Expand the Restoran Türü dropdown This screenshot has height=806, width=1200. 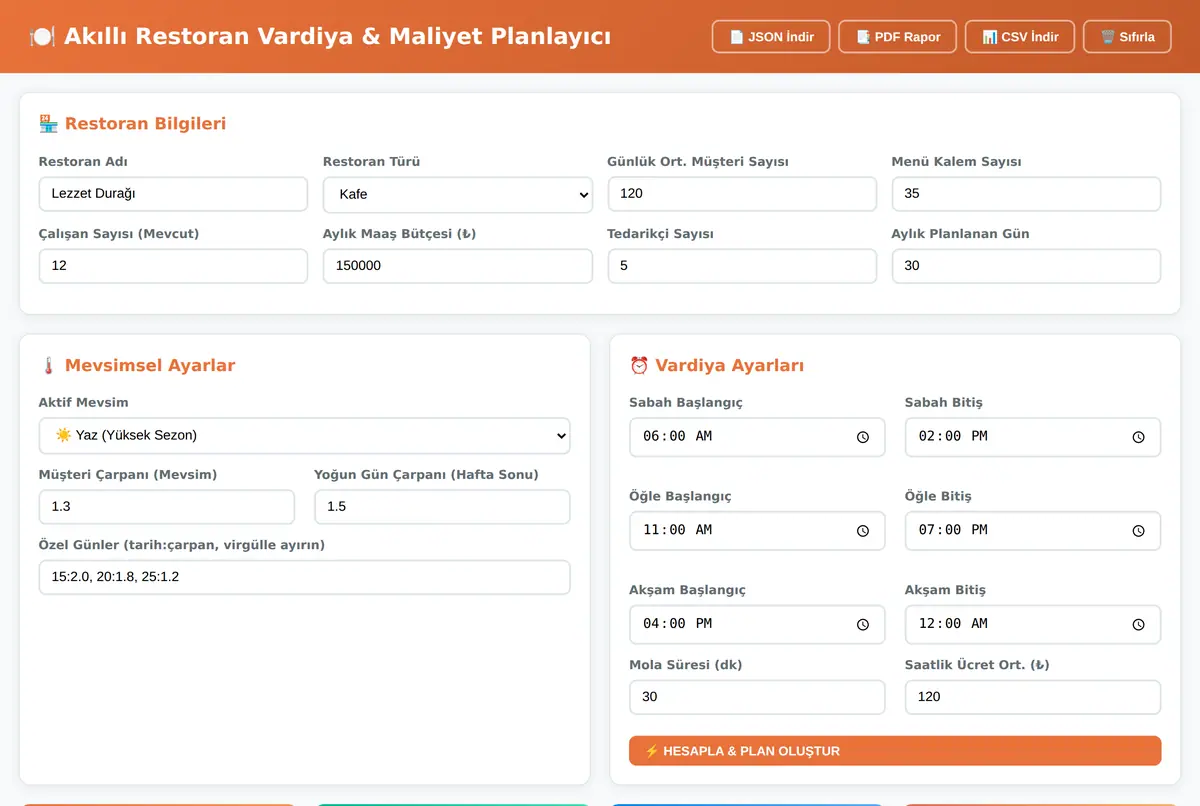pos(458,195)
